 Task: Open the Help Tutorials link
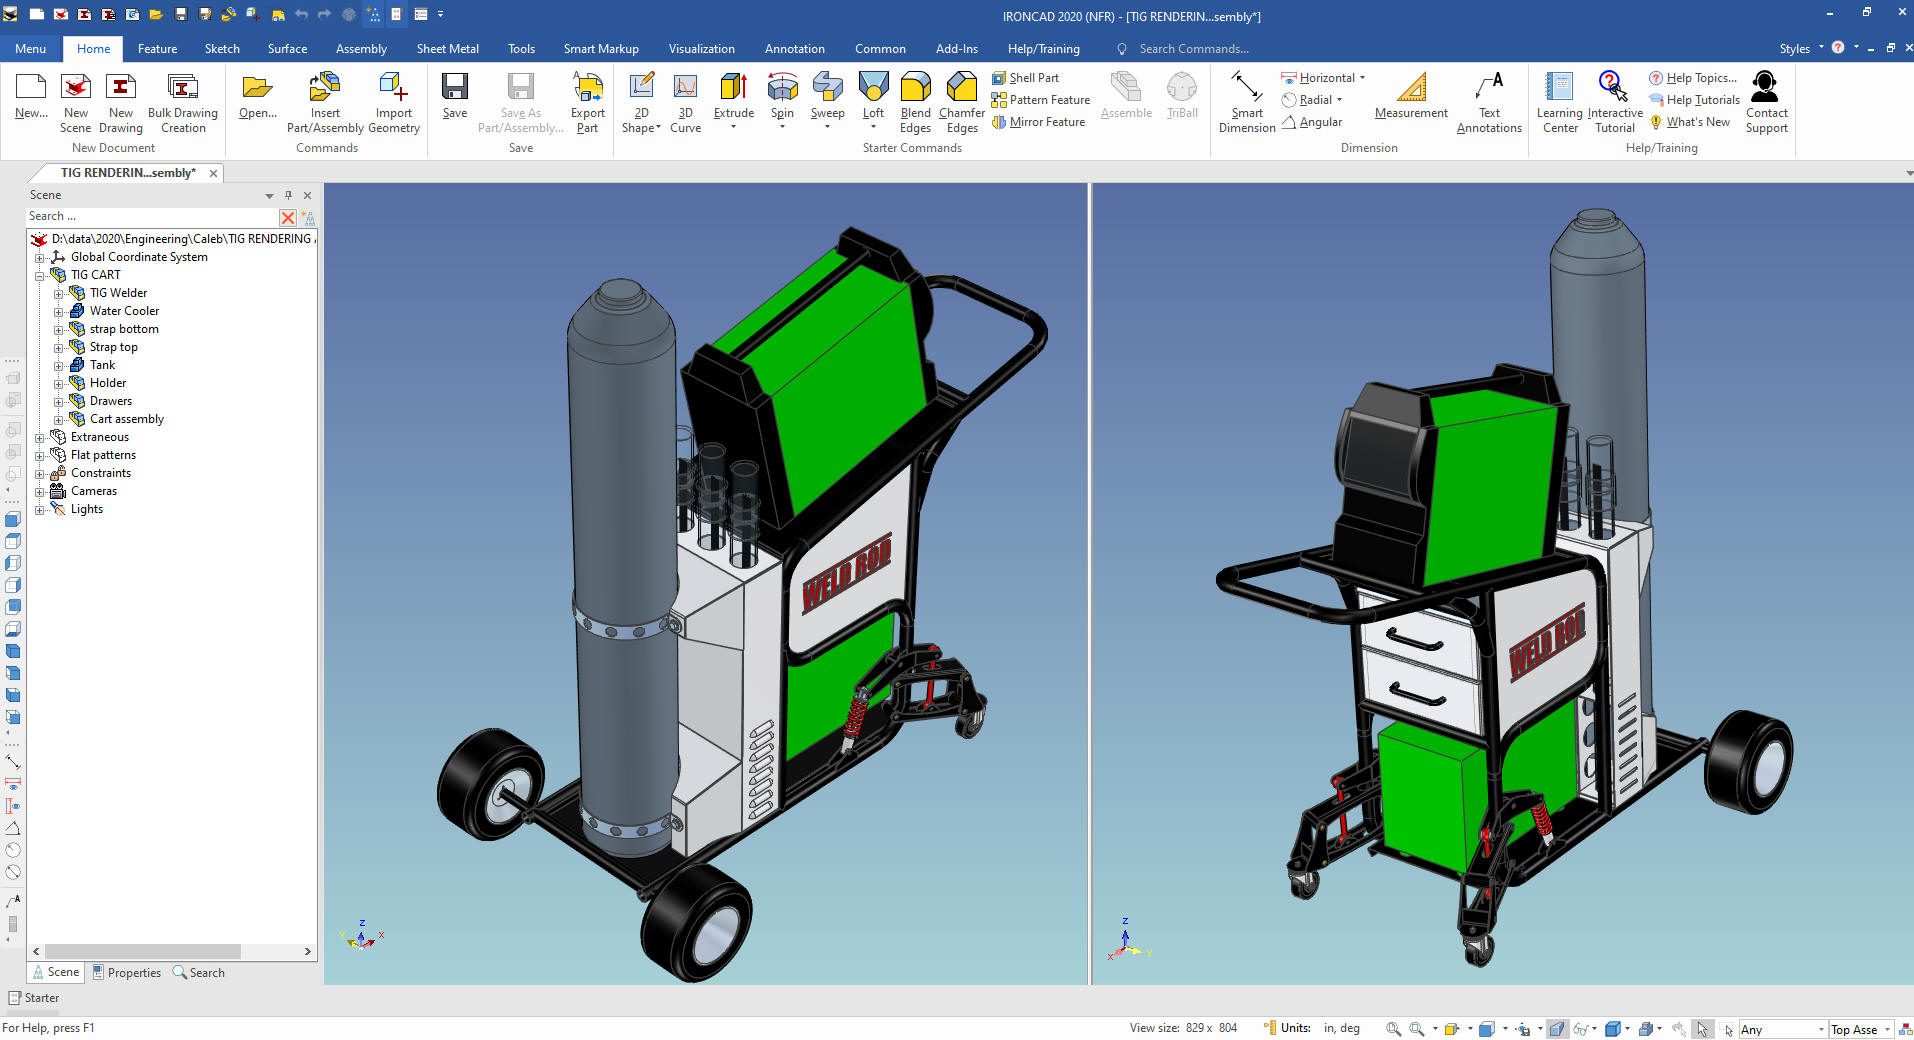coord(1702,100)
